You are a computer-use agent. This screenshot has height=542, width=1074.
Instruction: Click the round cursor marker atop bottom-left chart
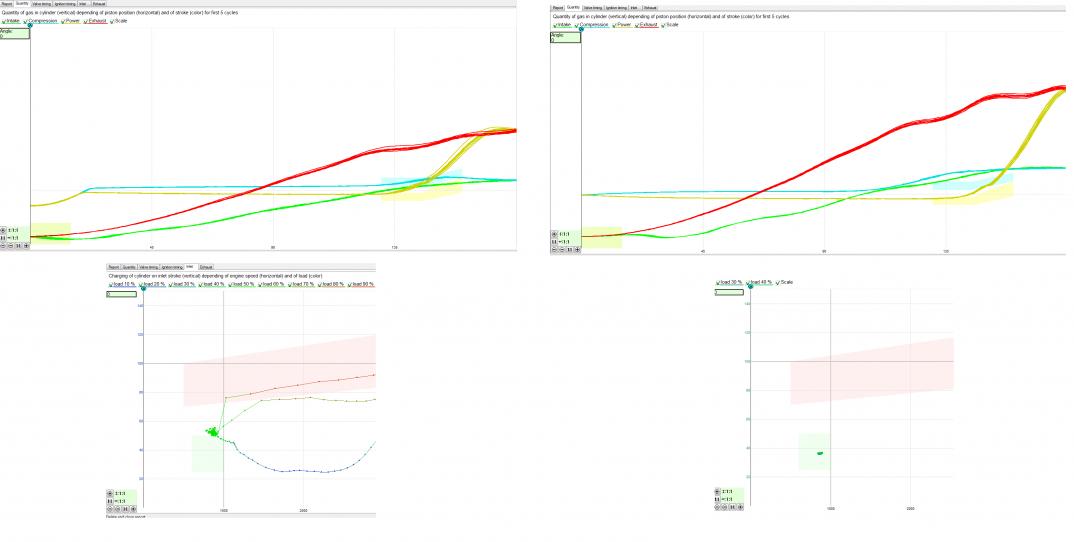[143, 288]
